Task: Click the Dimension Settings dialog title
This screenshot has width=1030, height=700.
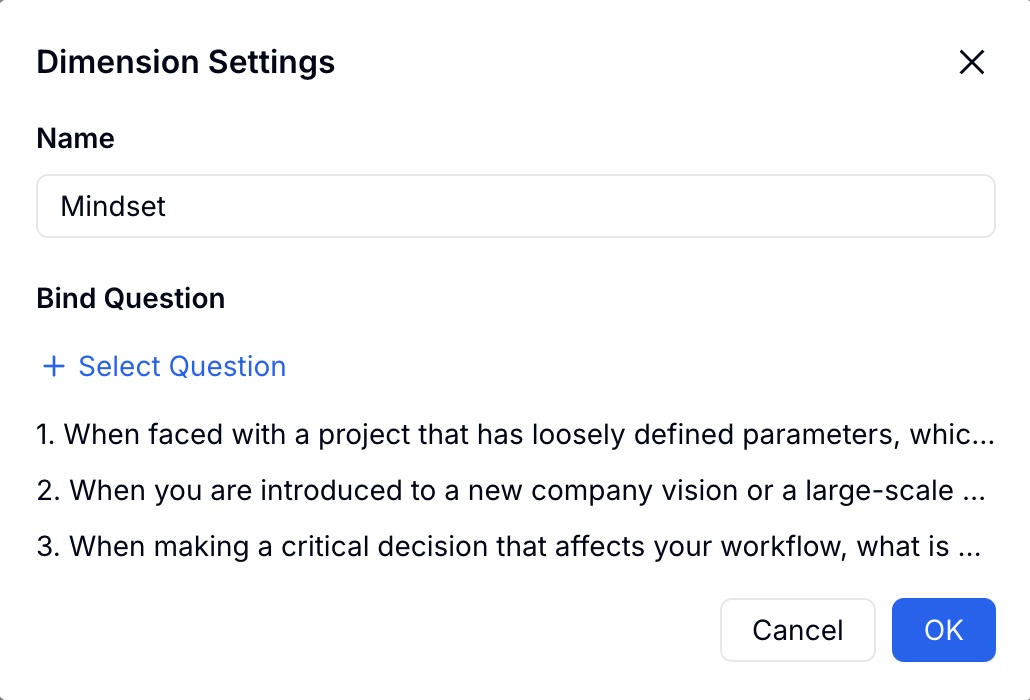Action: tap(185, 62)
